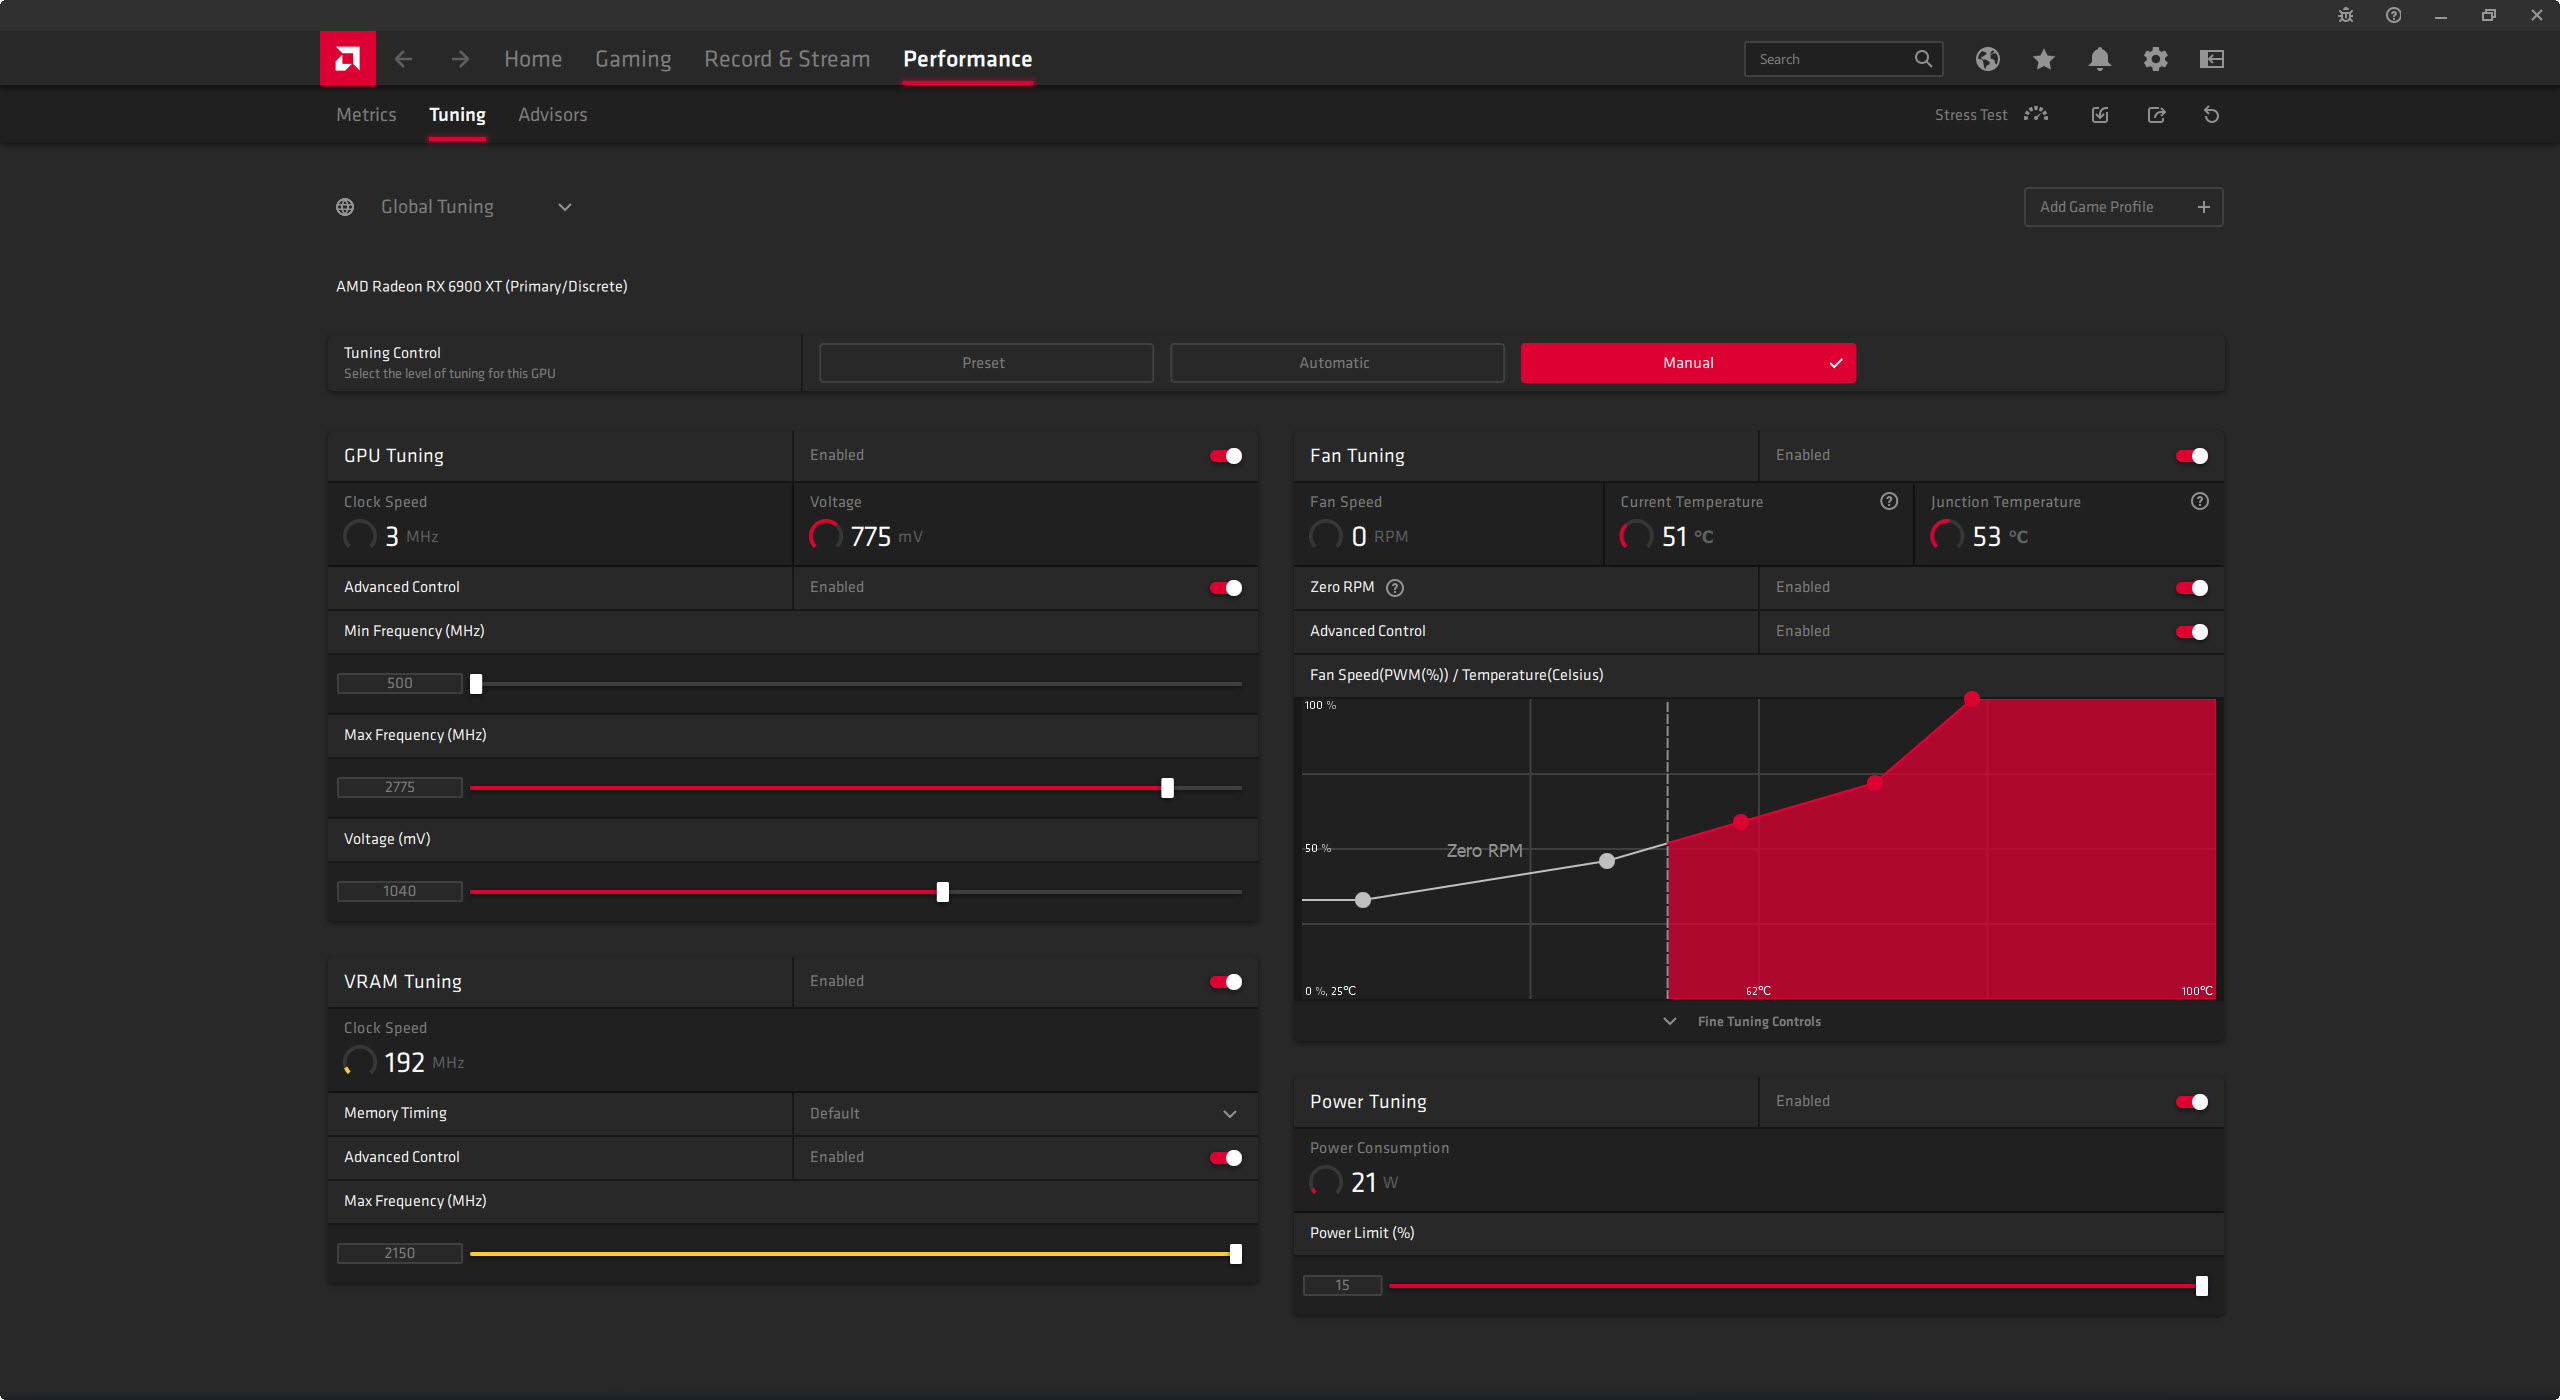Click the Stress Test label
The height and width of the screenshot is (1400, 2560).
click(x=1970, y=115)
